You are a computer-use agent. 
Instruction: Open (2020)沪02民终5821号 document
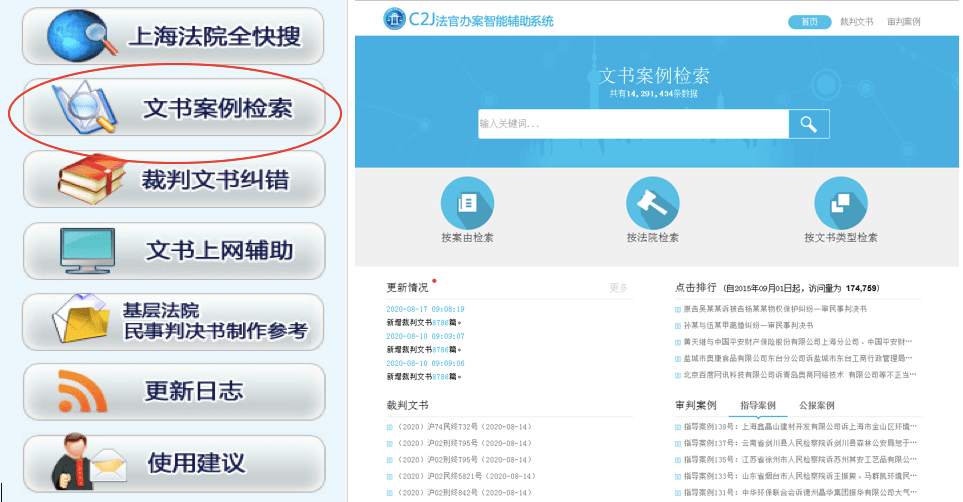(x=467, y=476)
